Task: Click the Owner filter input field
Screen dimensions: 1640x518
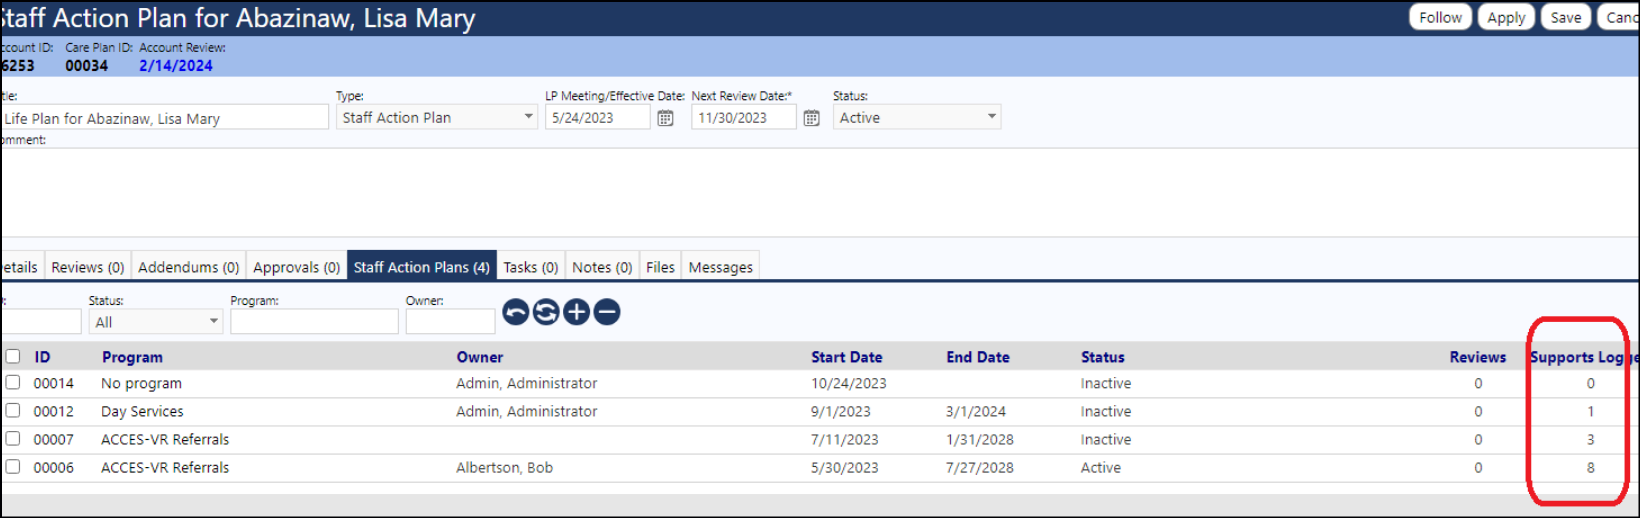Action: click(x=450, y=322)
